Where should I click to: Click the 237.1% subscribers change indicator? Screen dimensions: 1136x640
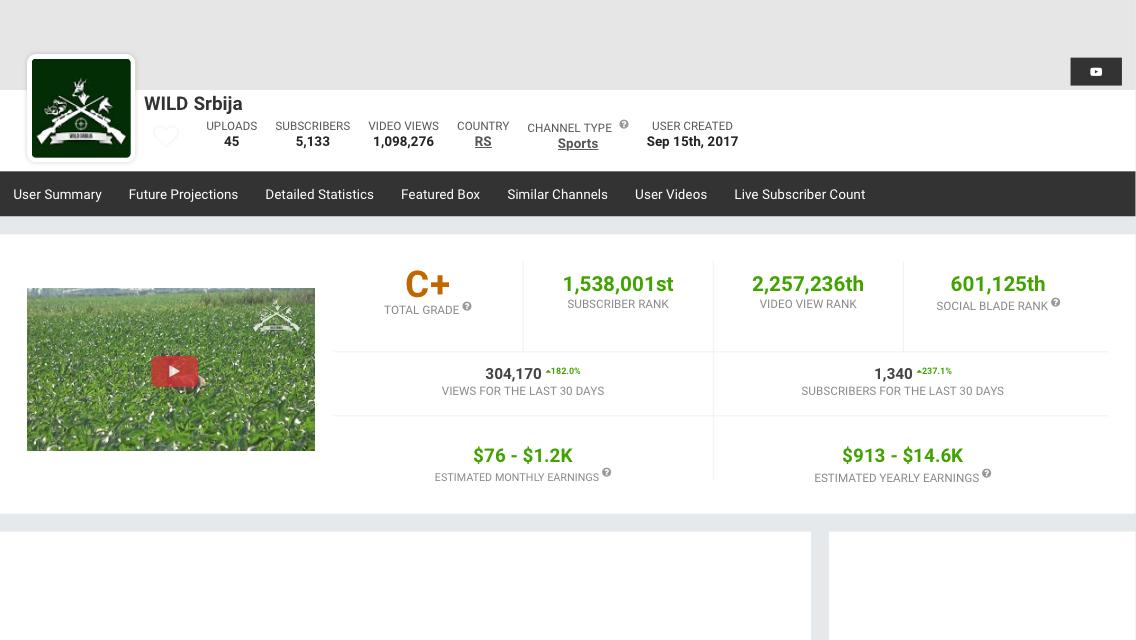pos(935,371)
